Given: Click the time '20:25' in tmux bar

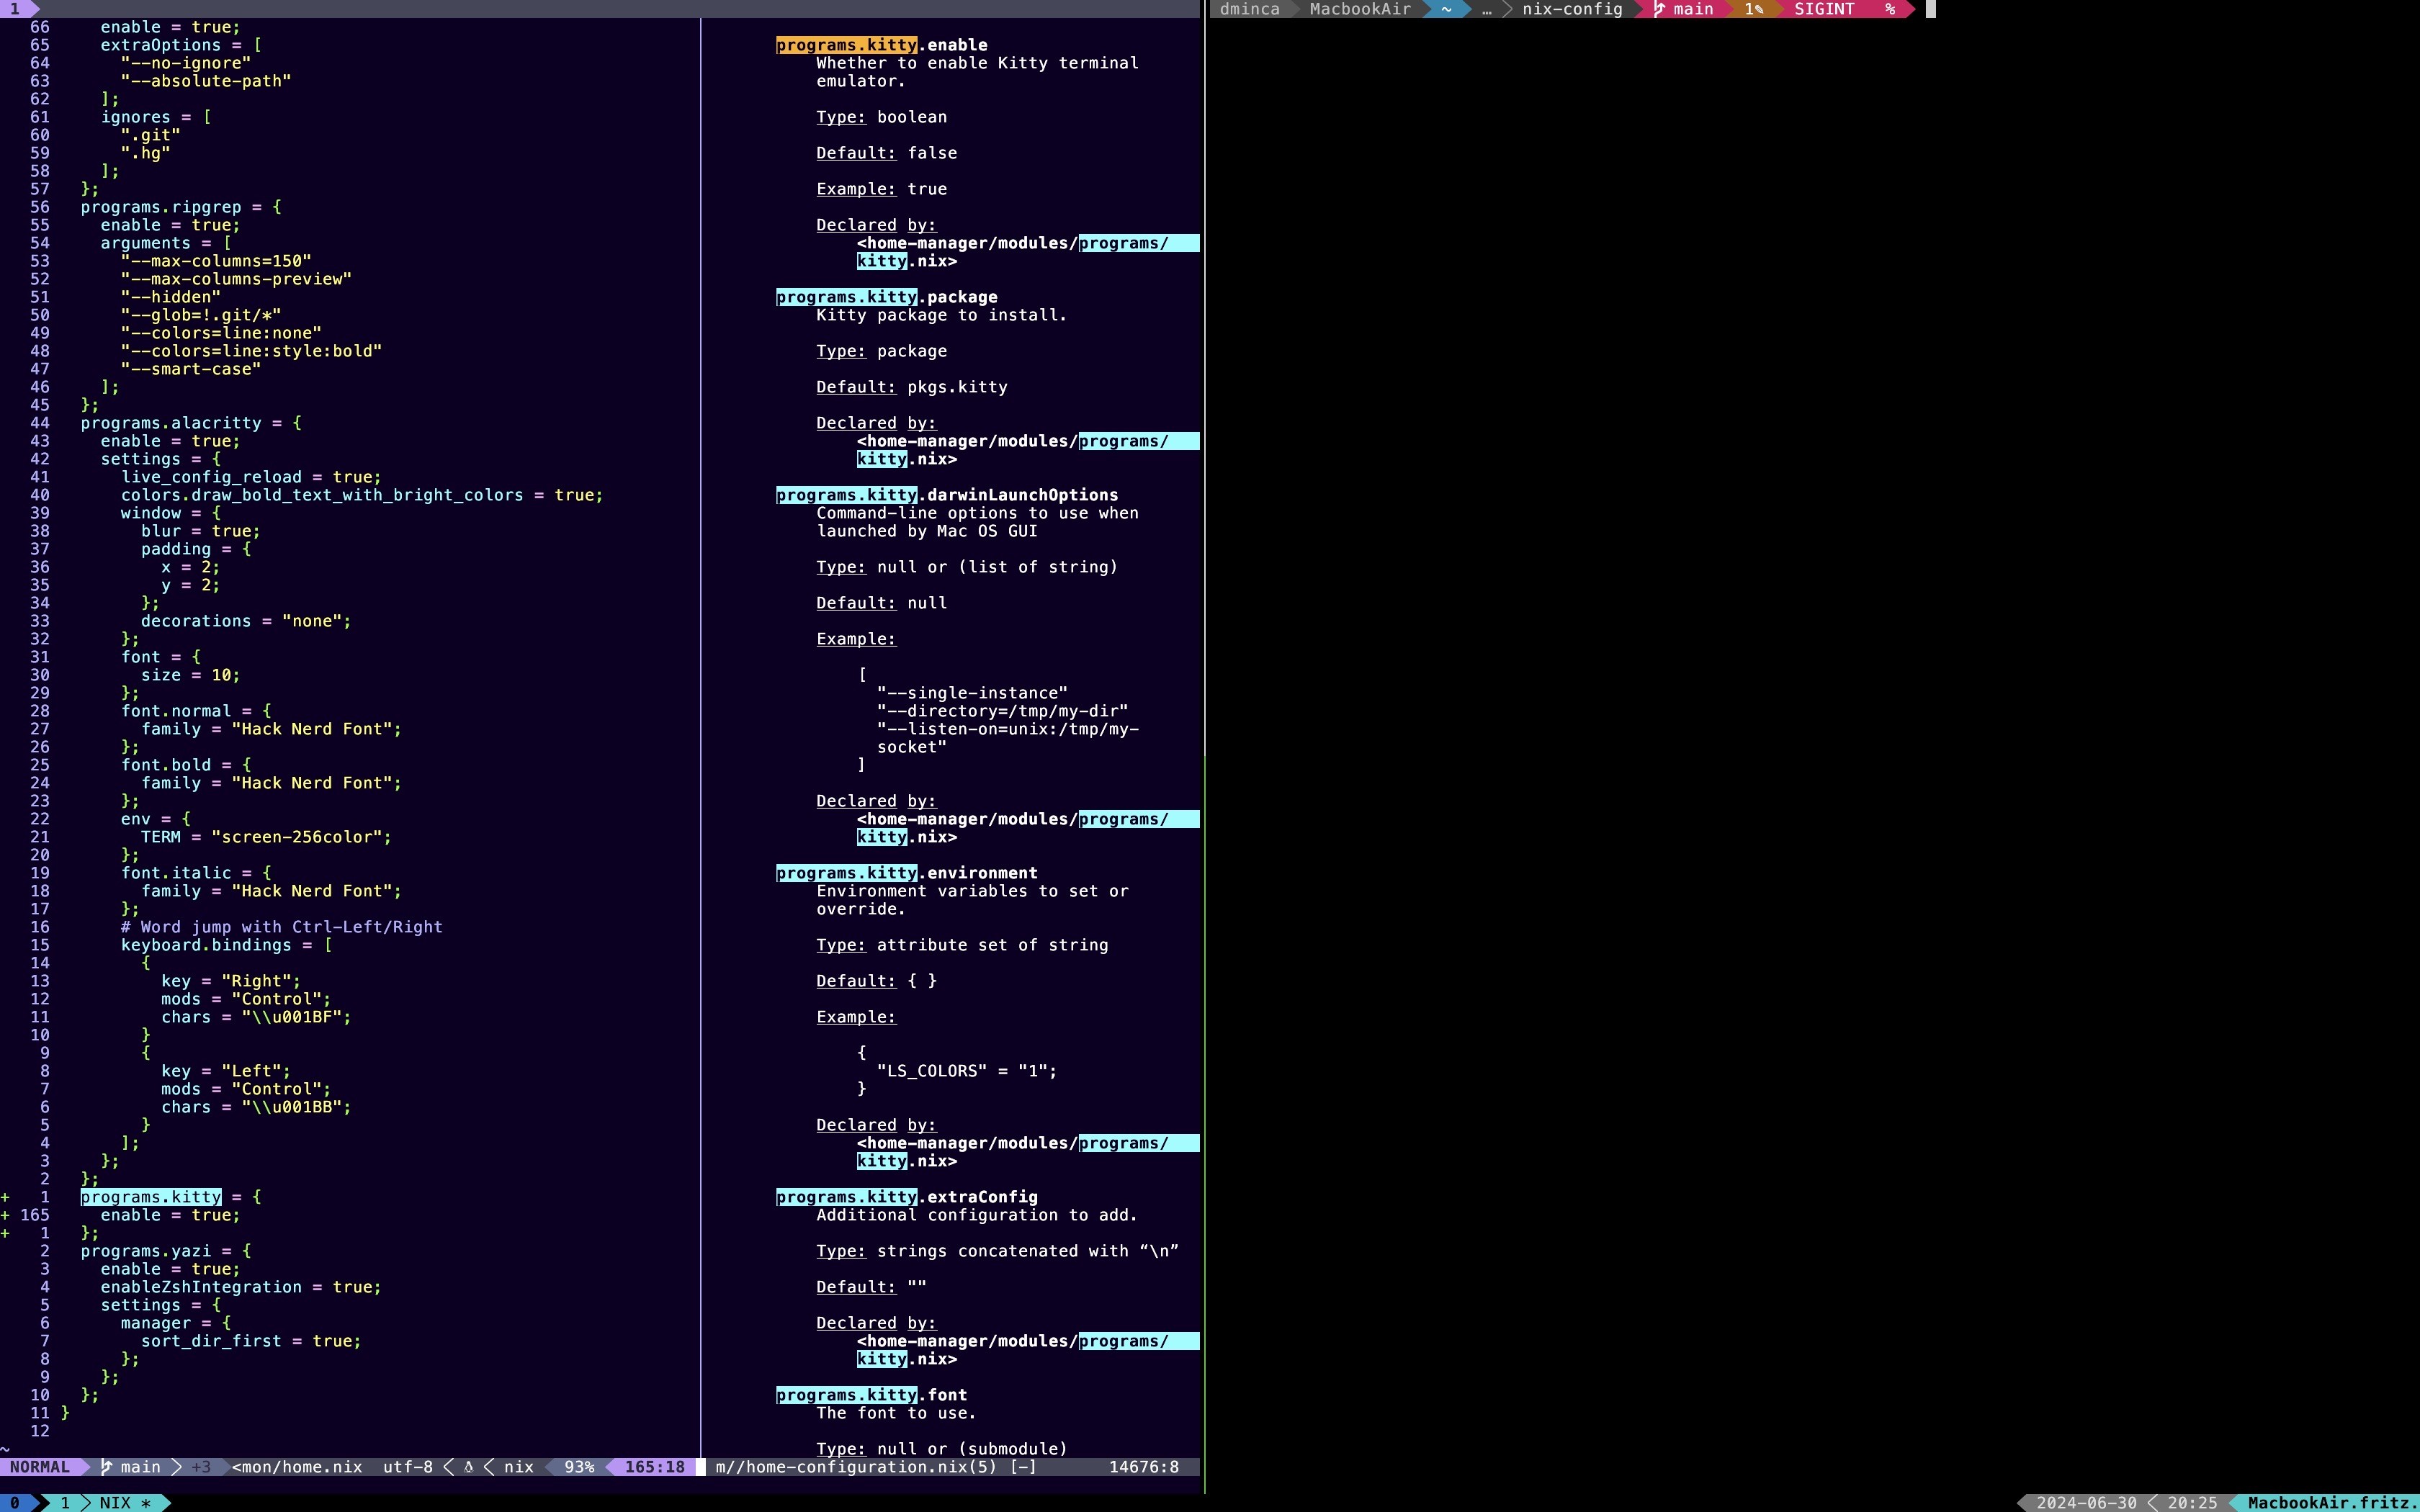Looking at the screenshot, I should 2192,1503.
